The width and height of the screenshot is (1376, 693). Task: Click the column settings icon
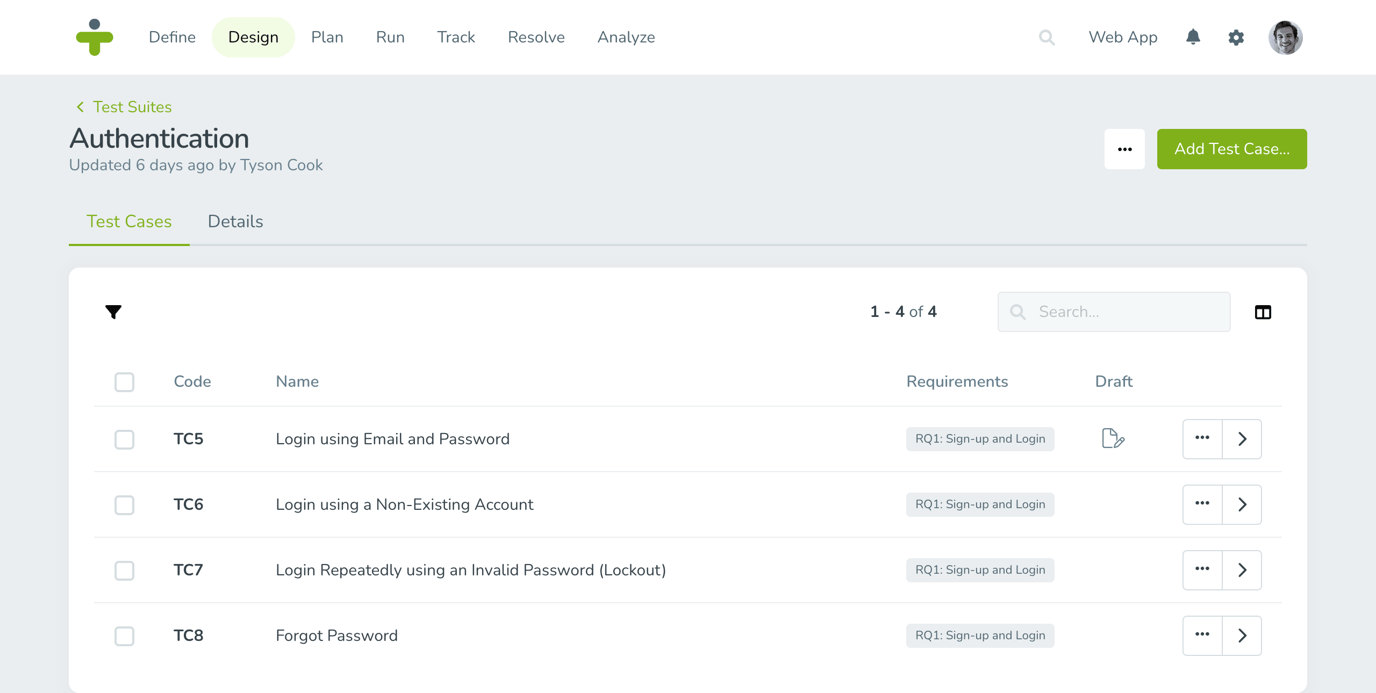click(1262, 311)
